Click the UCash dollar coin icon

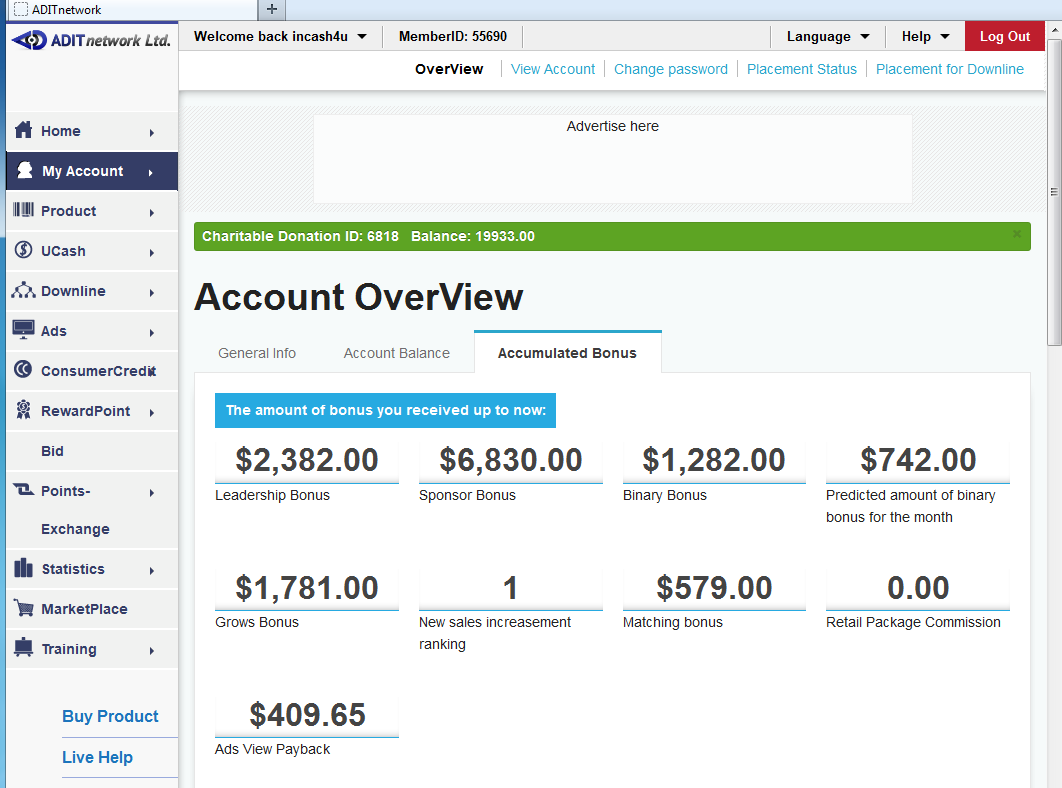tap(23, 250)
